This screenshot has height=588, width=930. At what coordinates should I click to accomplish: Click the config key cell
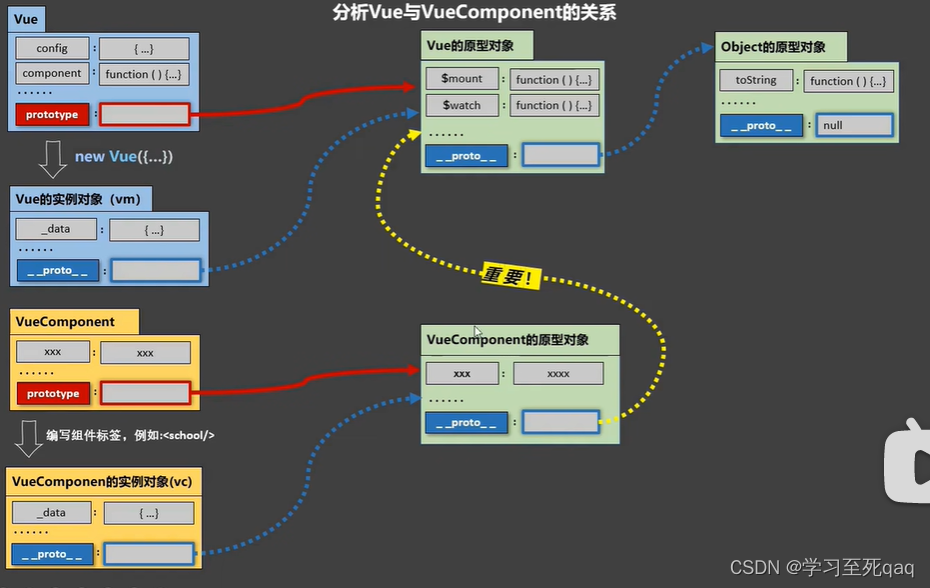[x=52, y=48]
